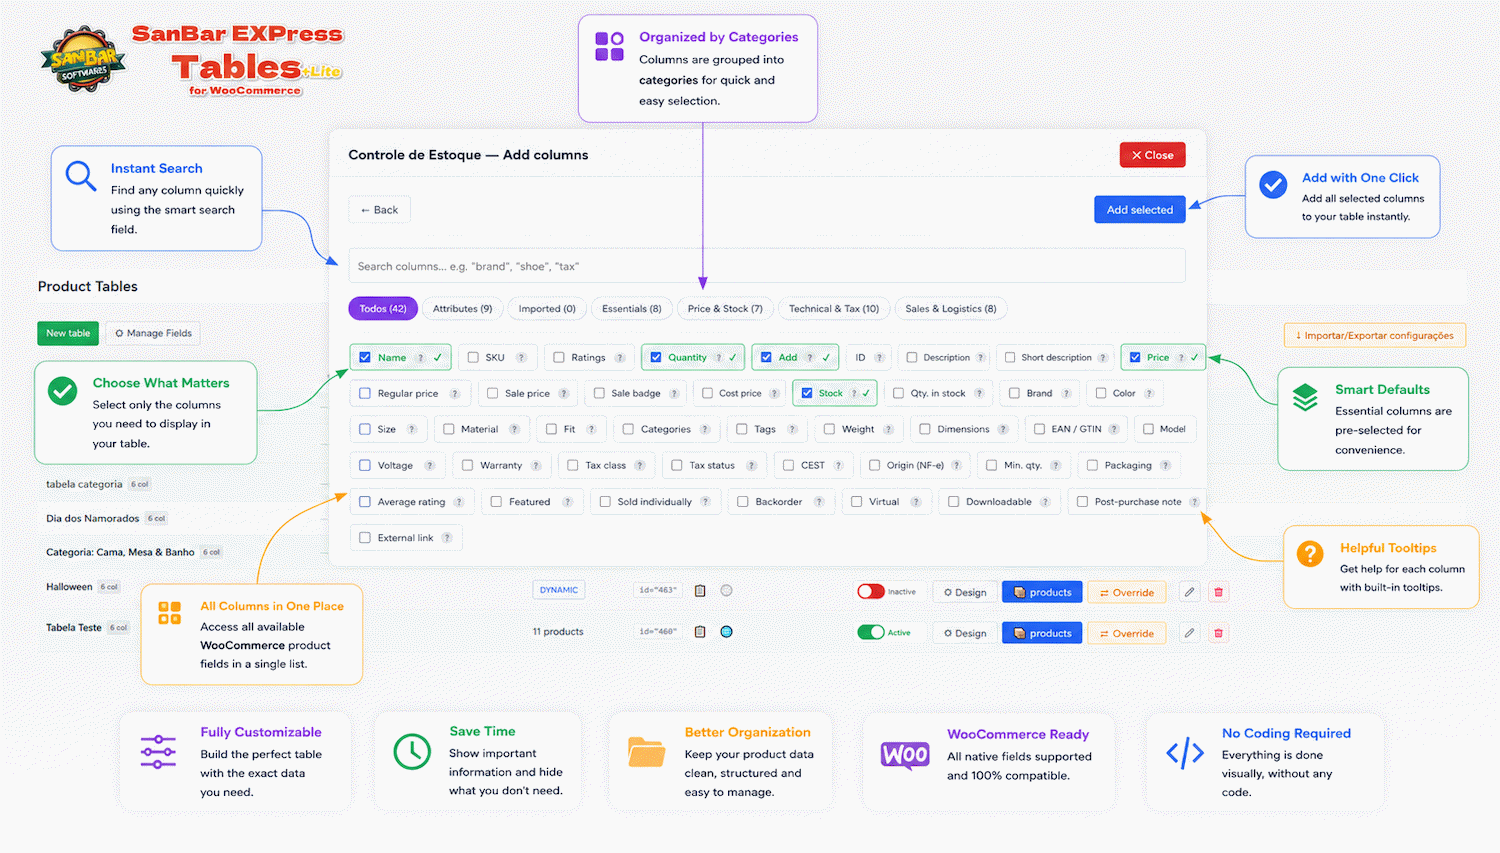Uncheck the Price column checkbox
This screenshot has height=853, width=1500.
tap(1135, 357)
